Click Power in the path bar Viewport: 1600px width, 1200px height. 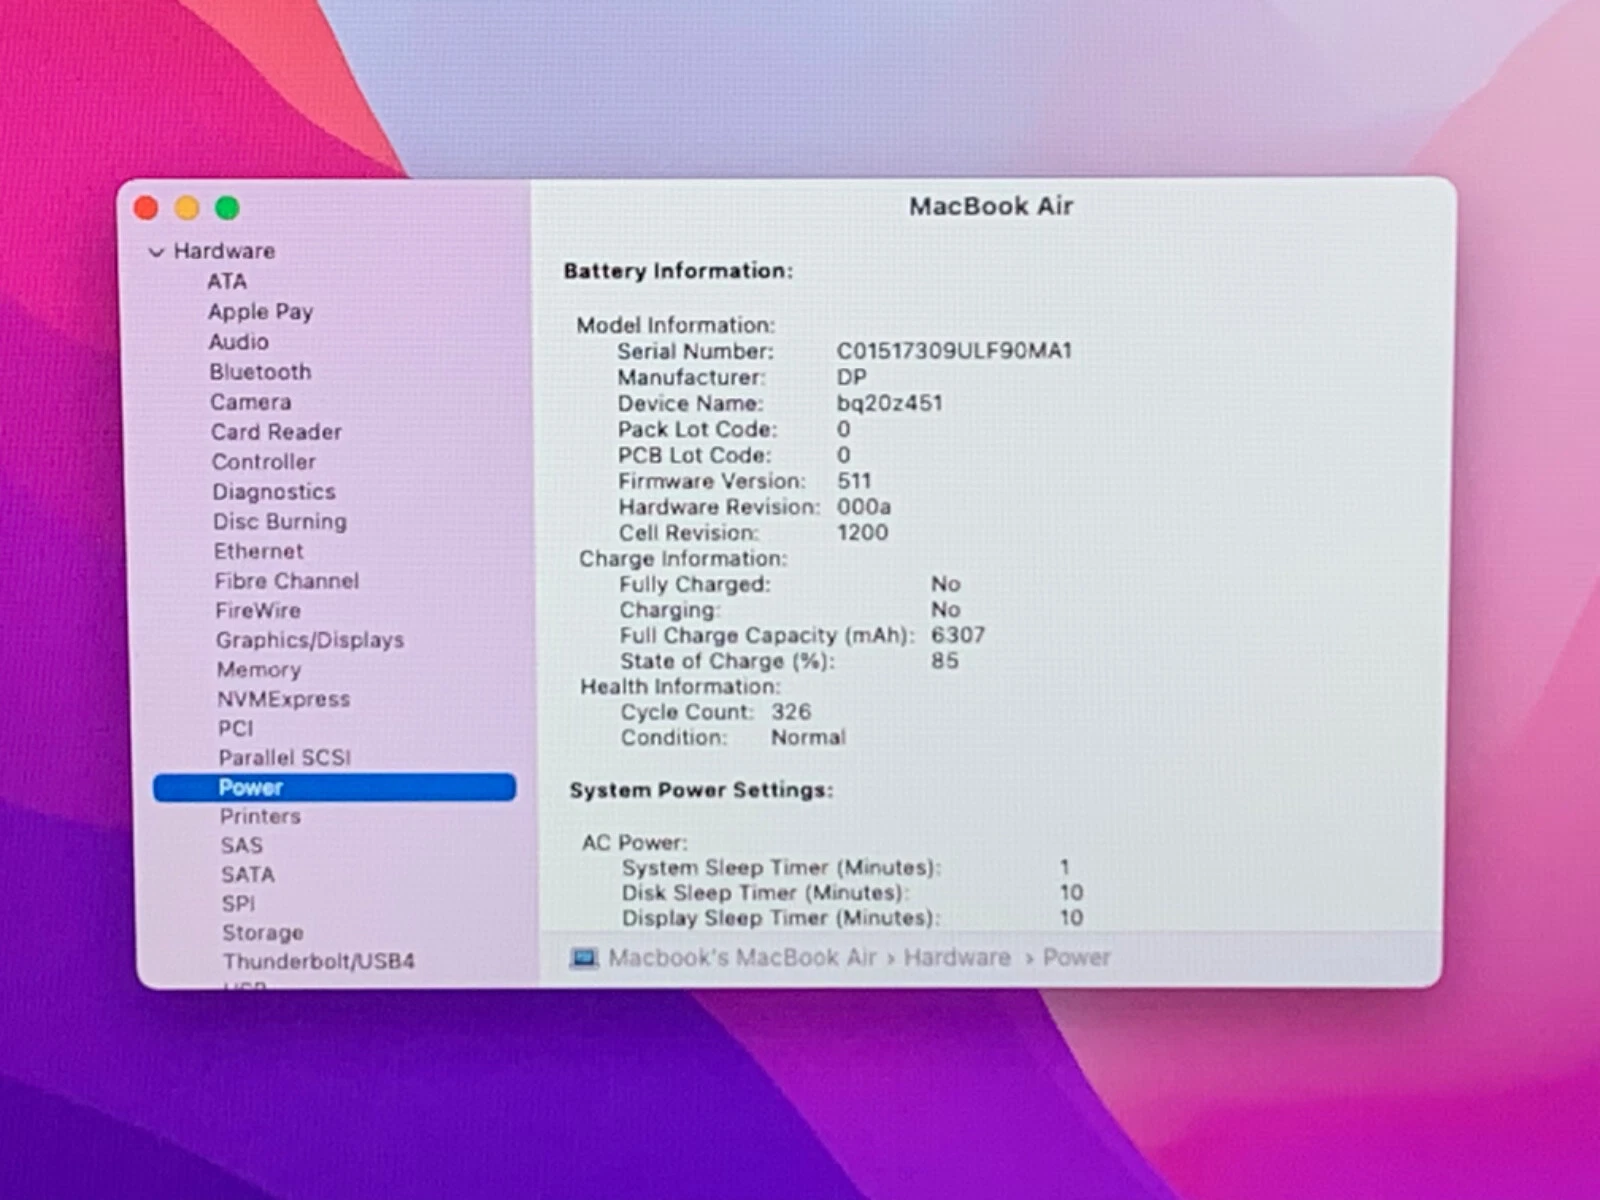(1077, 957)
